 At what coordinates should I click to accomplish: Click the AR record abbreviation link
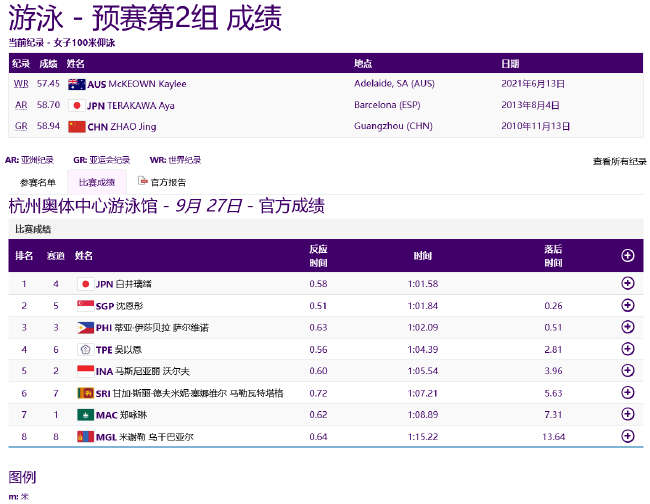coord(21,105)
